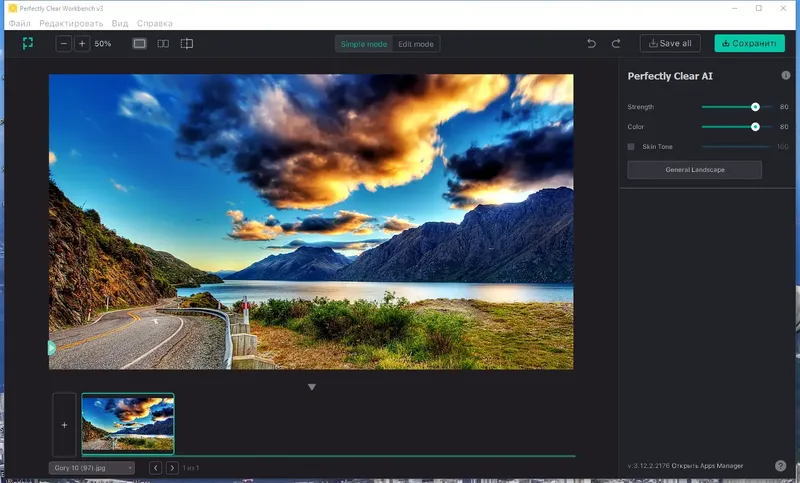Zoom out with the minus button
Viewport: 800px width, 483px height.
pyautogui.click(x=64, y=44)
